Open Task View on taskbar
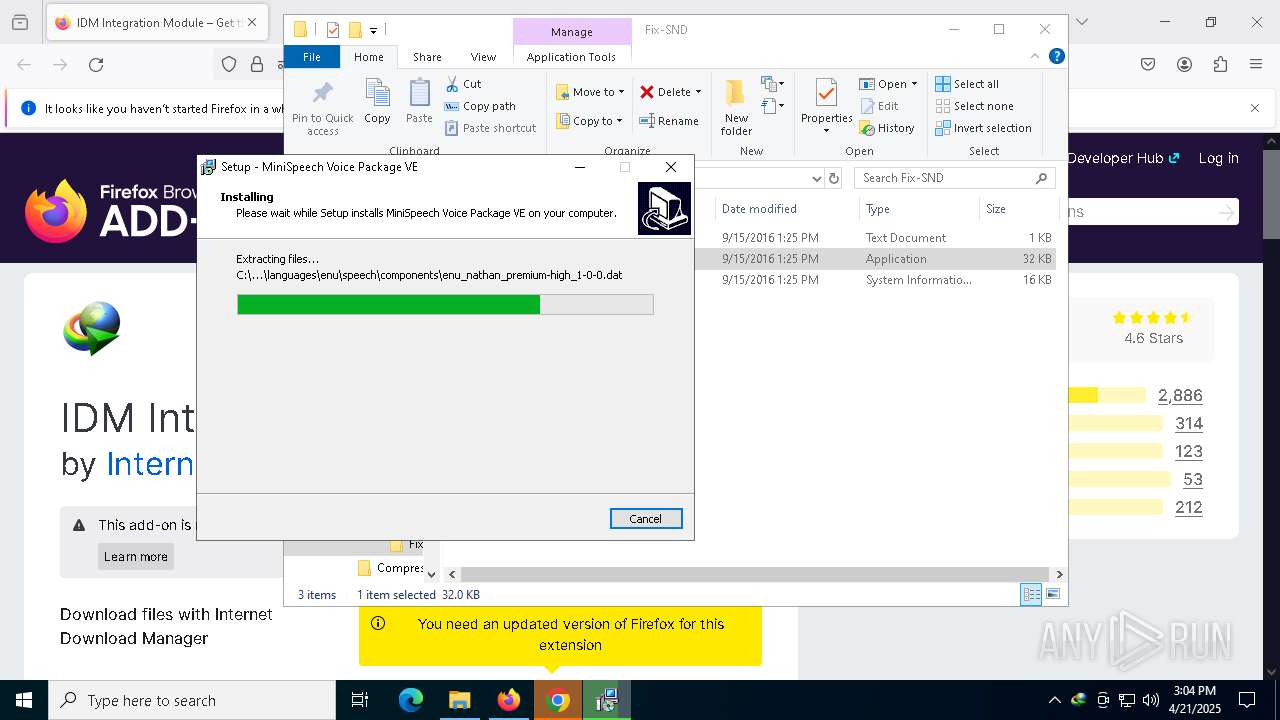Viewport: 1280px width, 720px height. click(x=360, y=700)
